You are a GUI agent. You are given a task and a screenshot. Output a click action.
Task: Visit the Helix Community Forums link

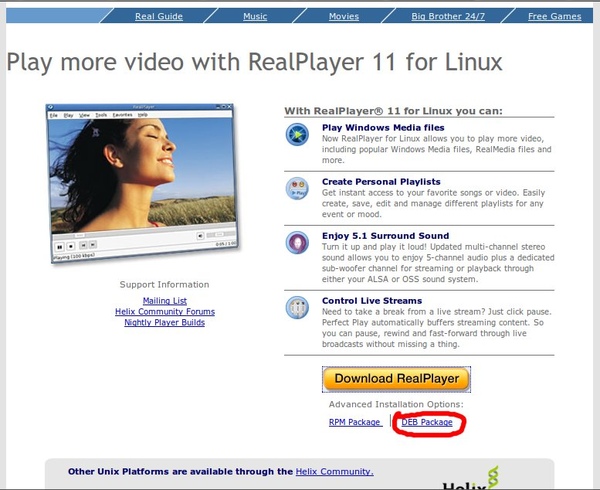(165, 311)
